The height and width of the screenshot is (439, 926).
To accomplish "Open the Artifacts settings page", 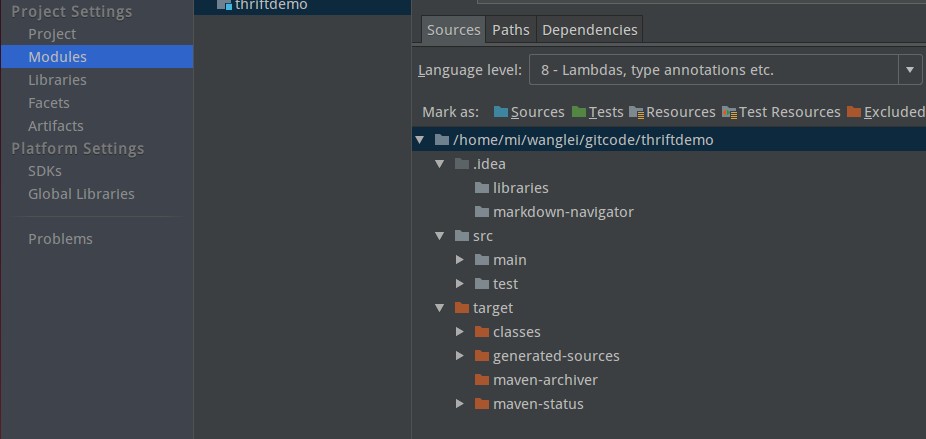I will [56, 126].
